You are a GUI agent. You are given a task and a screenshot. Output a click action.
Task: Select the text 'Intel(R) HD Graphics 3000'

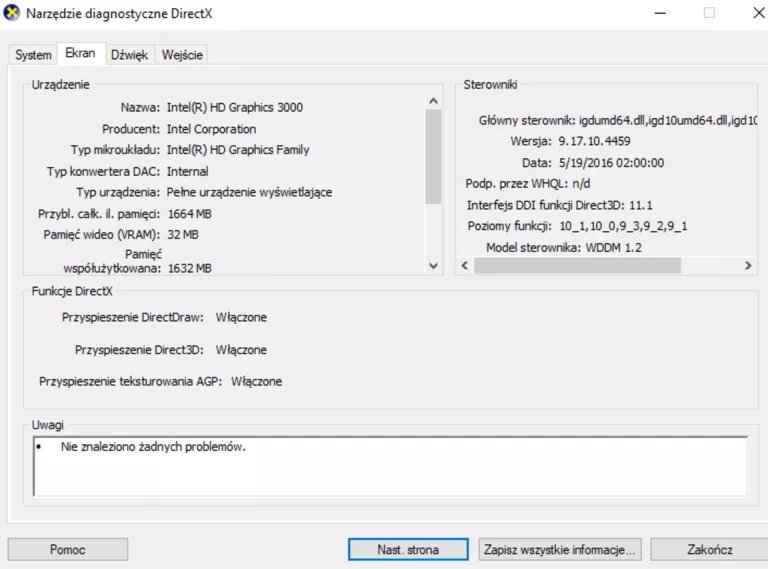tap(235, 107)
